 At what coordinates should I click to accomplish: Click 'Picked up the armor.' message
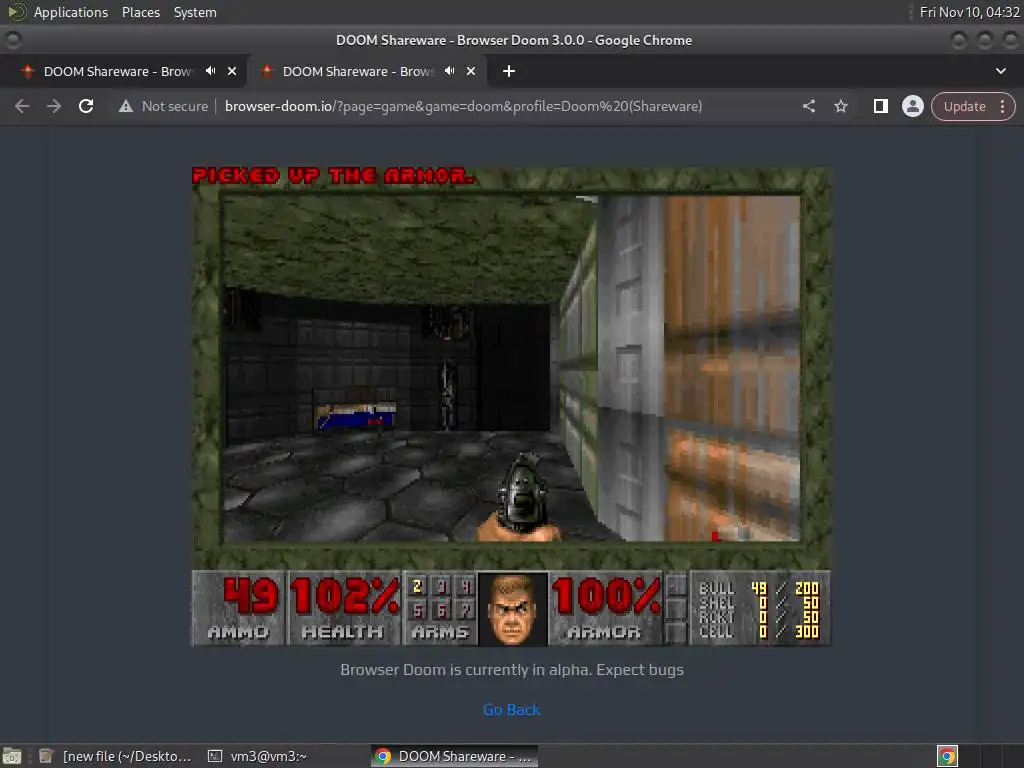(333, 176)
